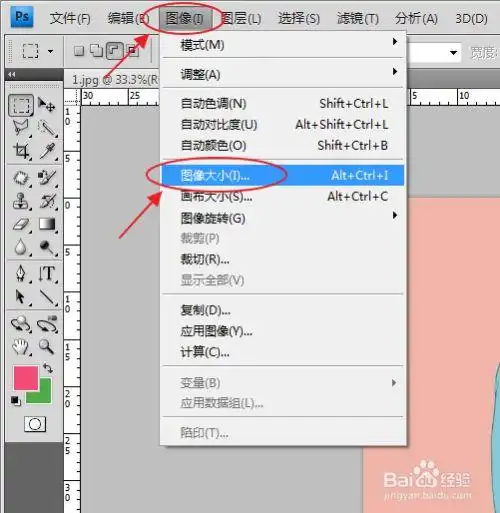The width and height of the screenshot is (500, 513).
Task: Choose 计算(C)... menu item
Action: click(x=283, y=352)
